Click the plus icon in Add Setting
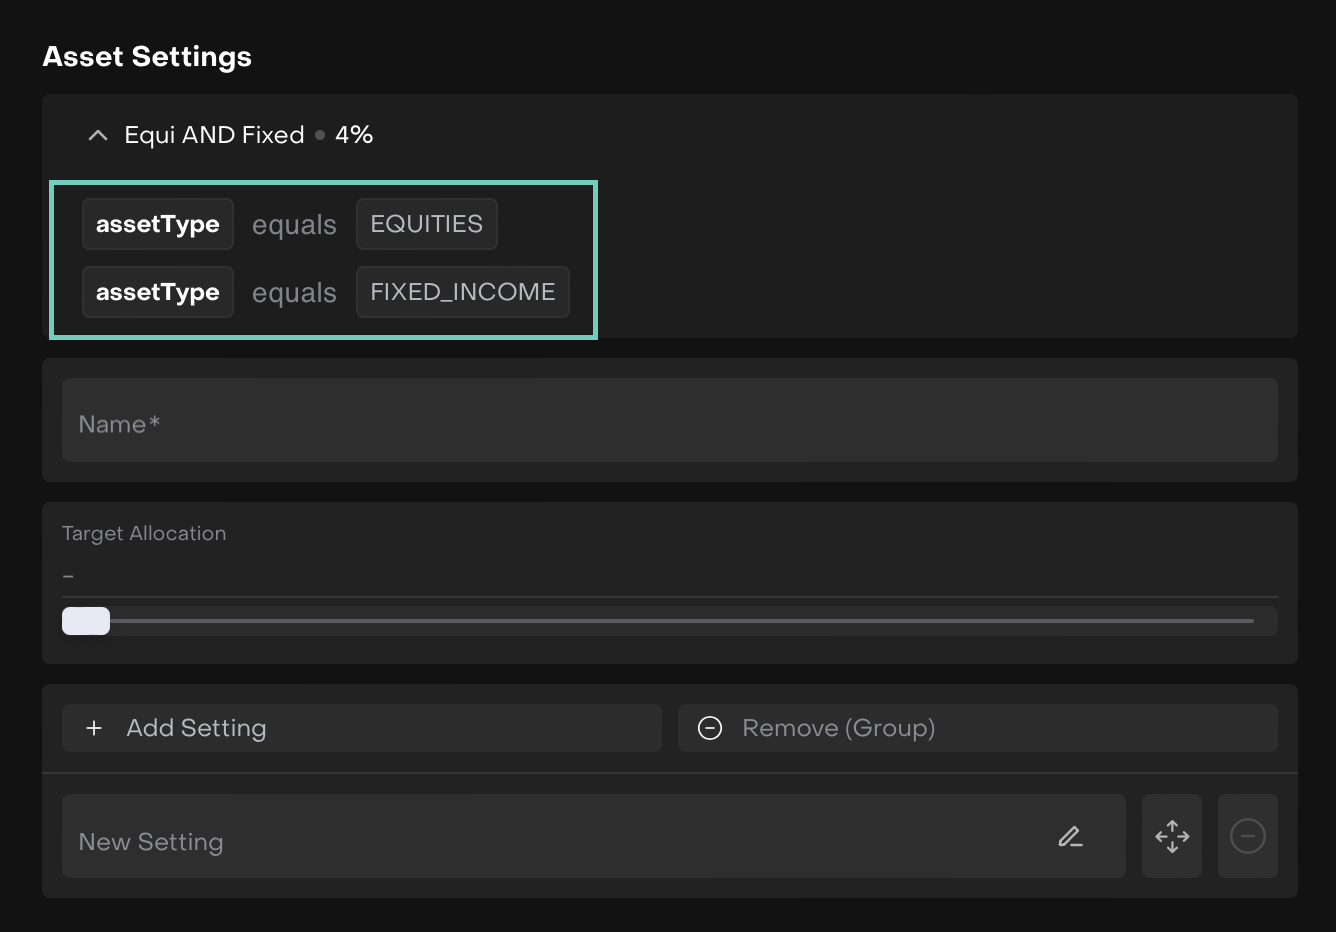The width and height of the screenshot is (1336, 932). pyautogui.click(x=94, y=728)
